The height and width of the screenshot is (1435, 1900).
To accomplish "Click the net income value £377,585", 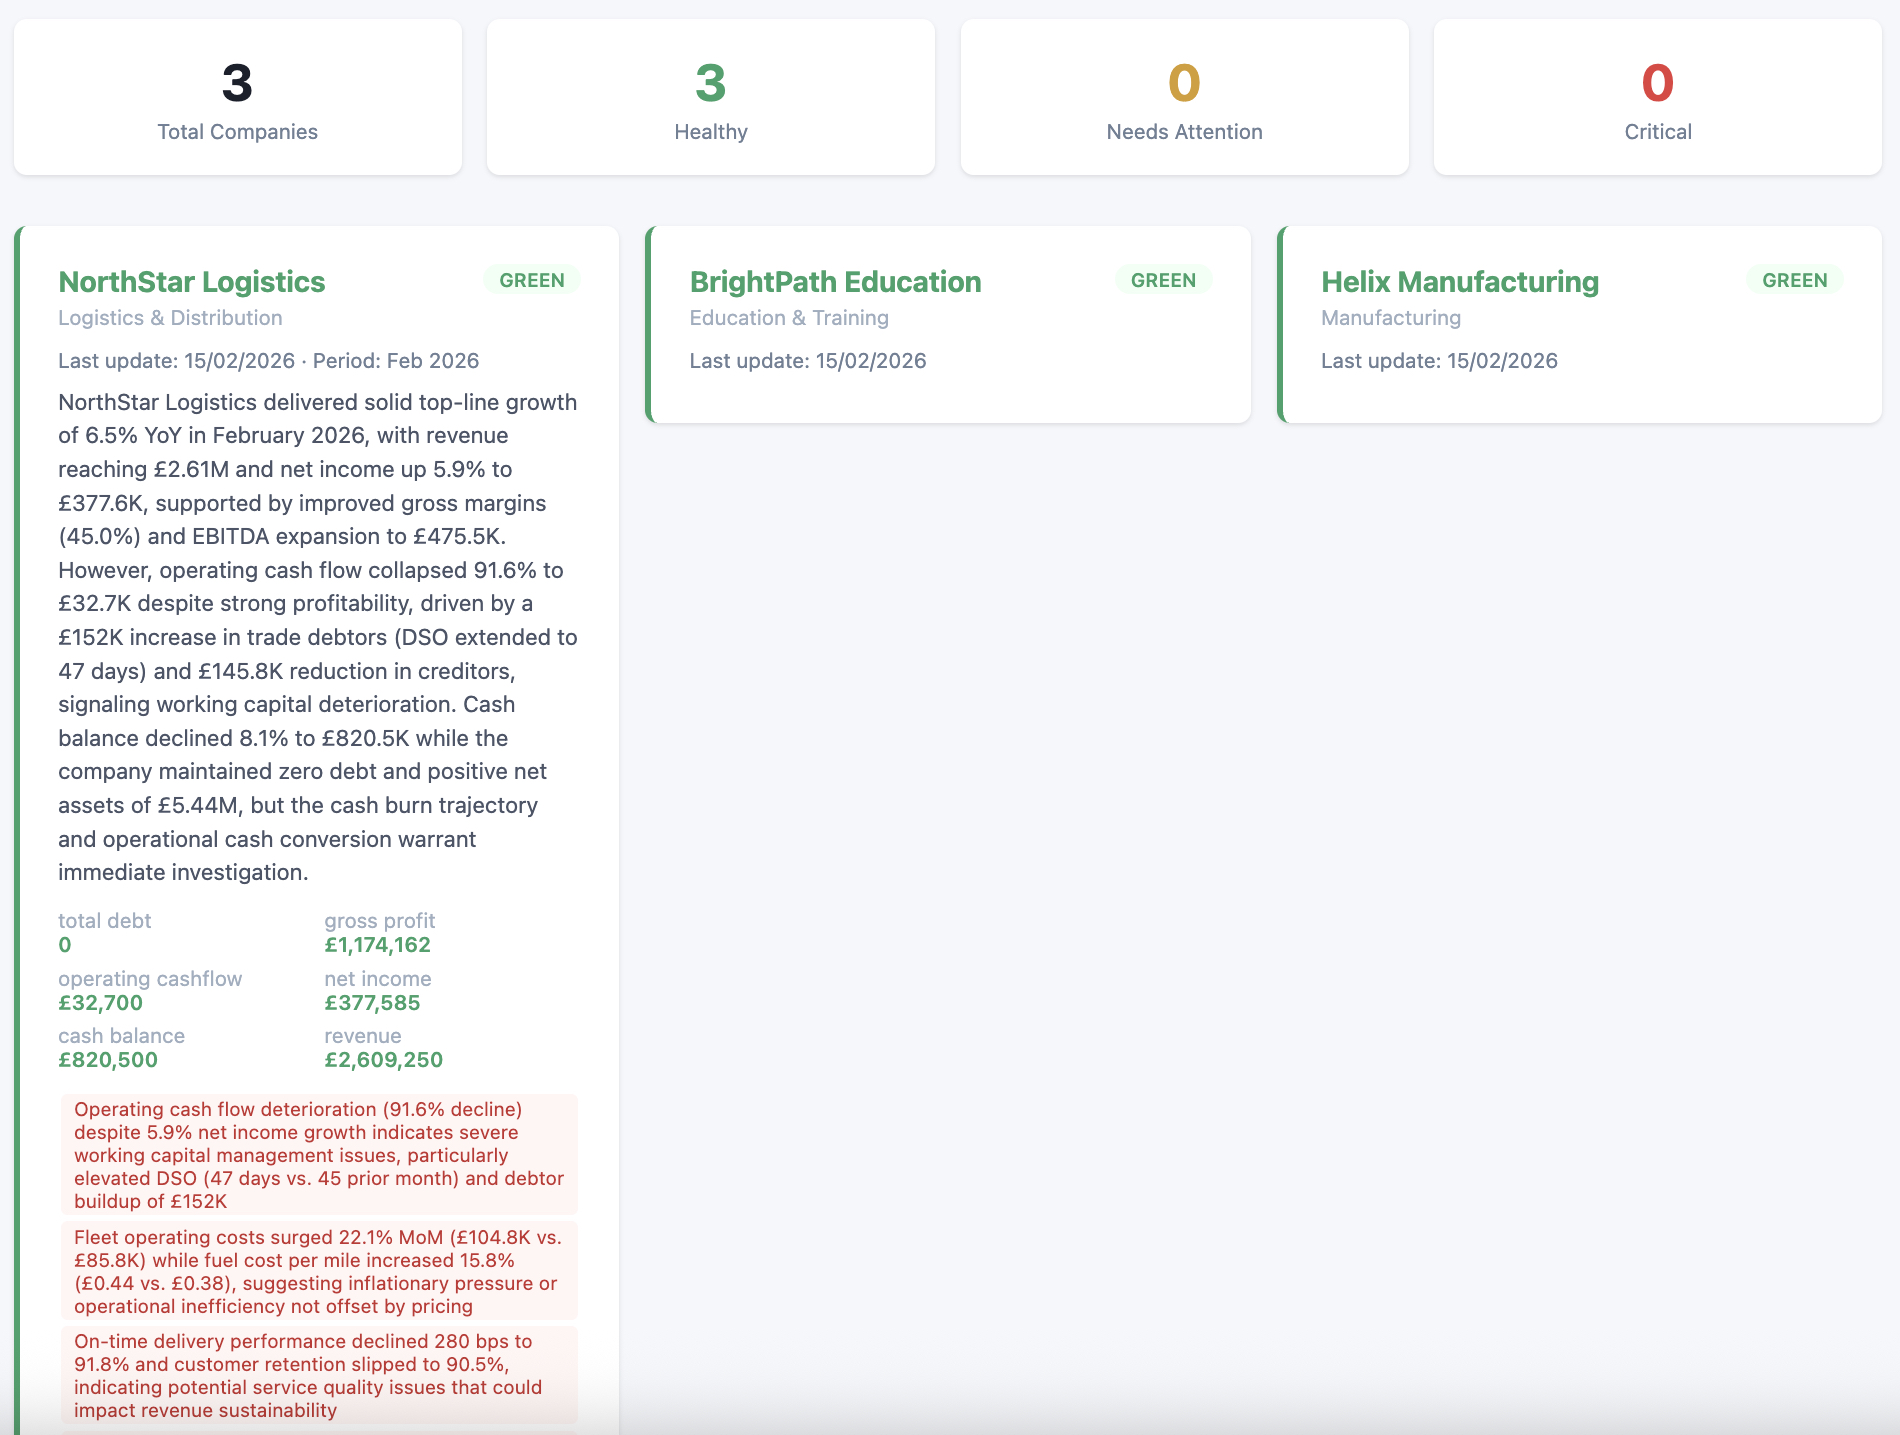I will (x=372, y=1002).
